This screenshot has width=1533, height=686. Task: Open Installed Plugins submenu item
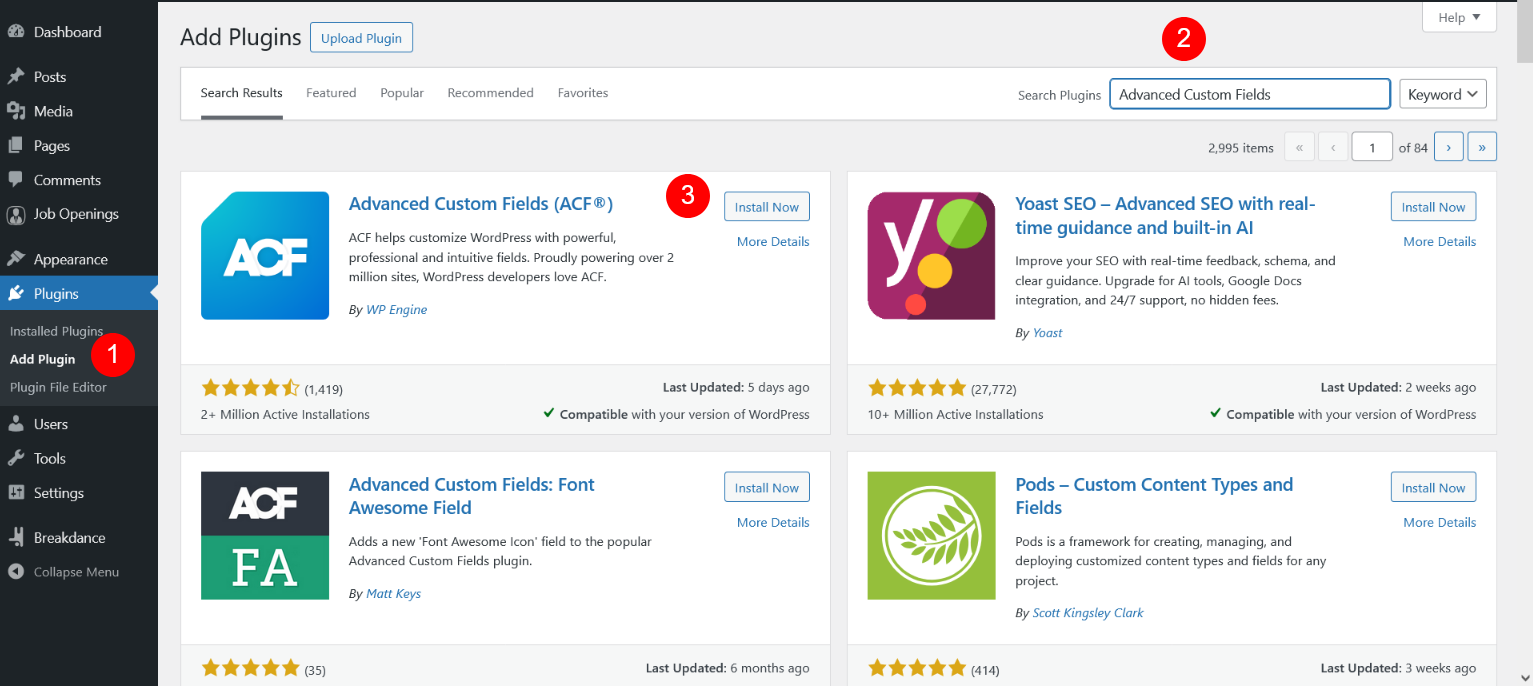(x=56, y=331)
